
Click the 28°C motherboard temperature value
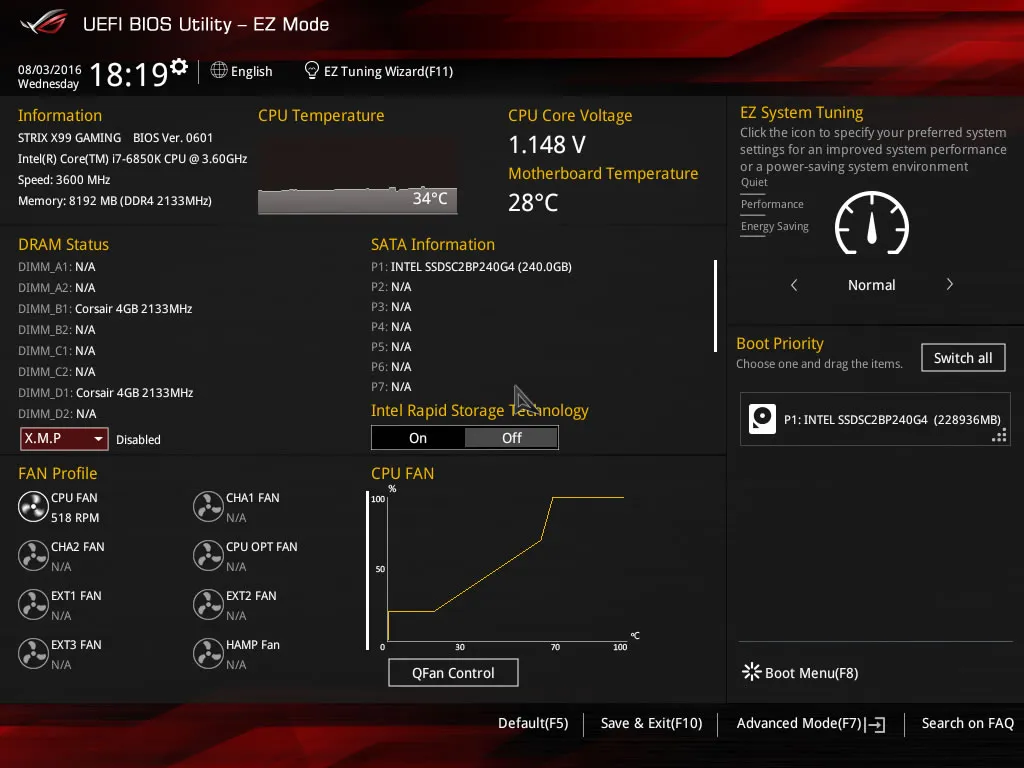tap(533, 202)
